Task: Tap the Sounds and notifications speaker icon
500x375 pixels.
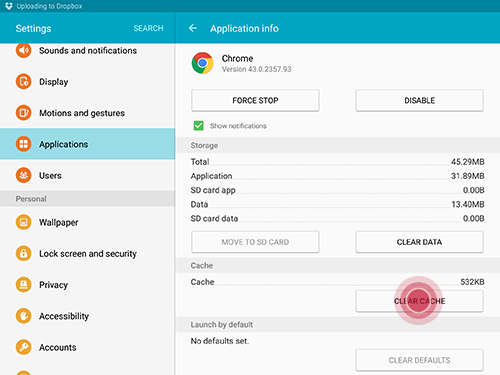Action: point(23,50)
